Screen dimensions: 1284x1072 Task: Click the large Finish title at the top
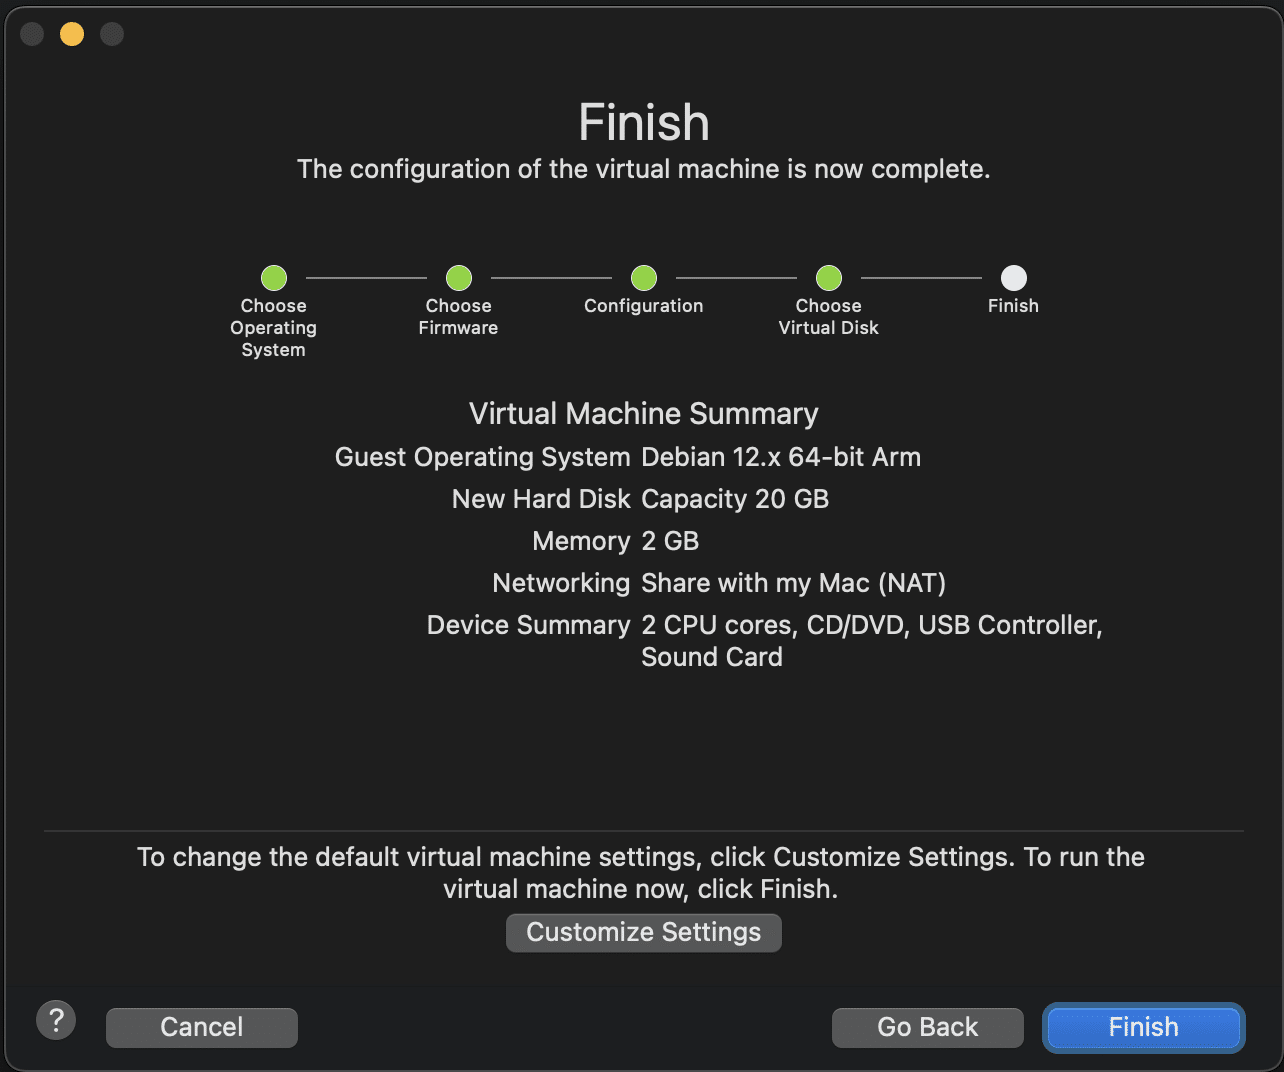point(643,123)
